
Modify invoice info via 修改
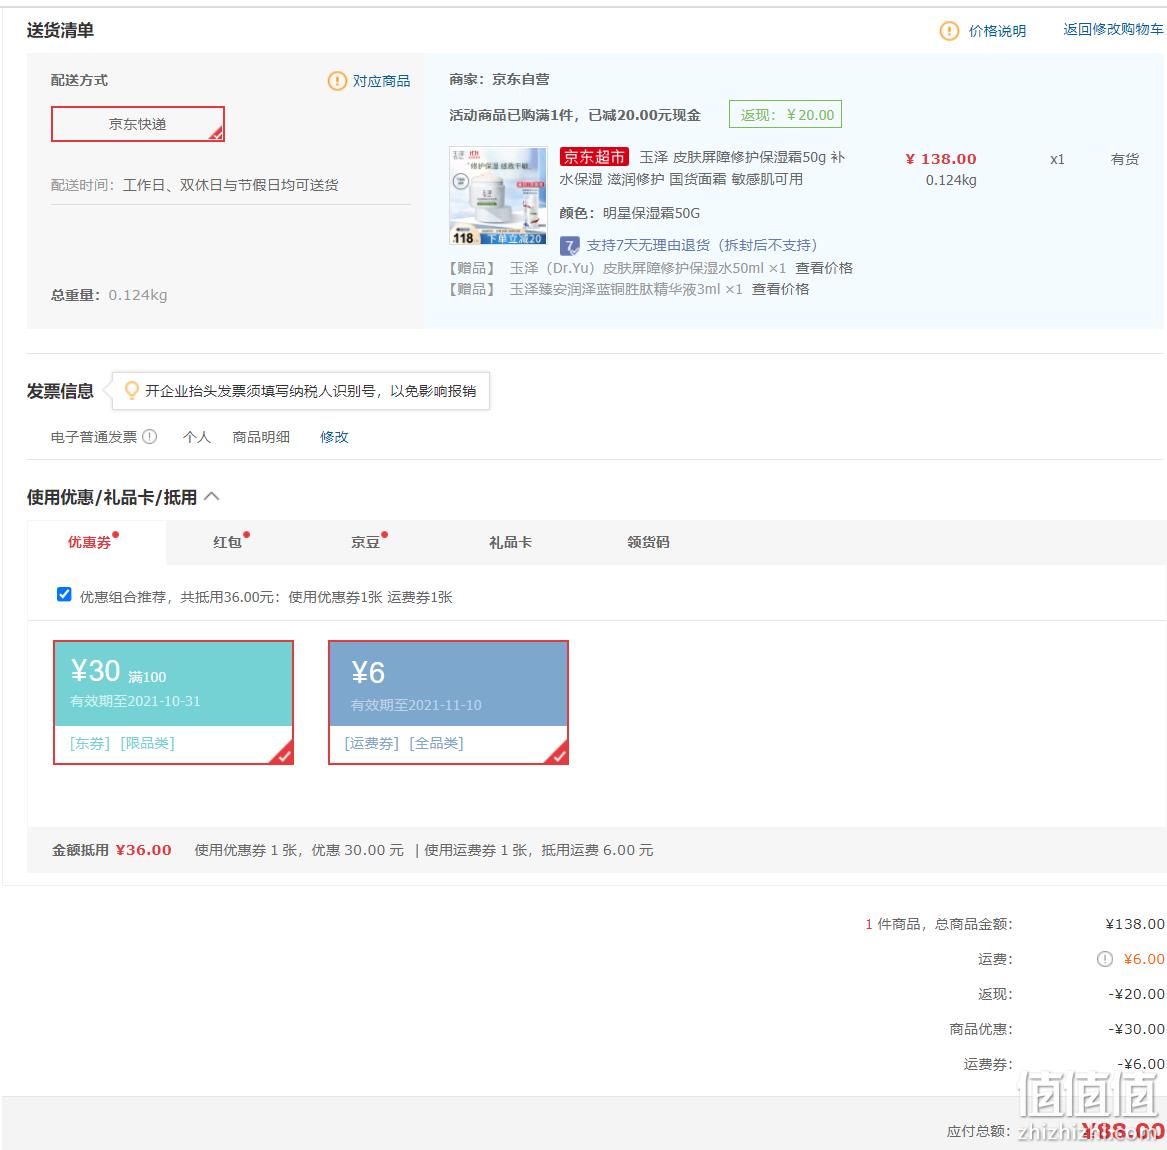tap(334, 437)
